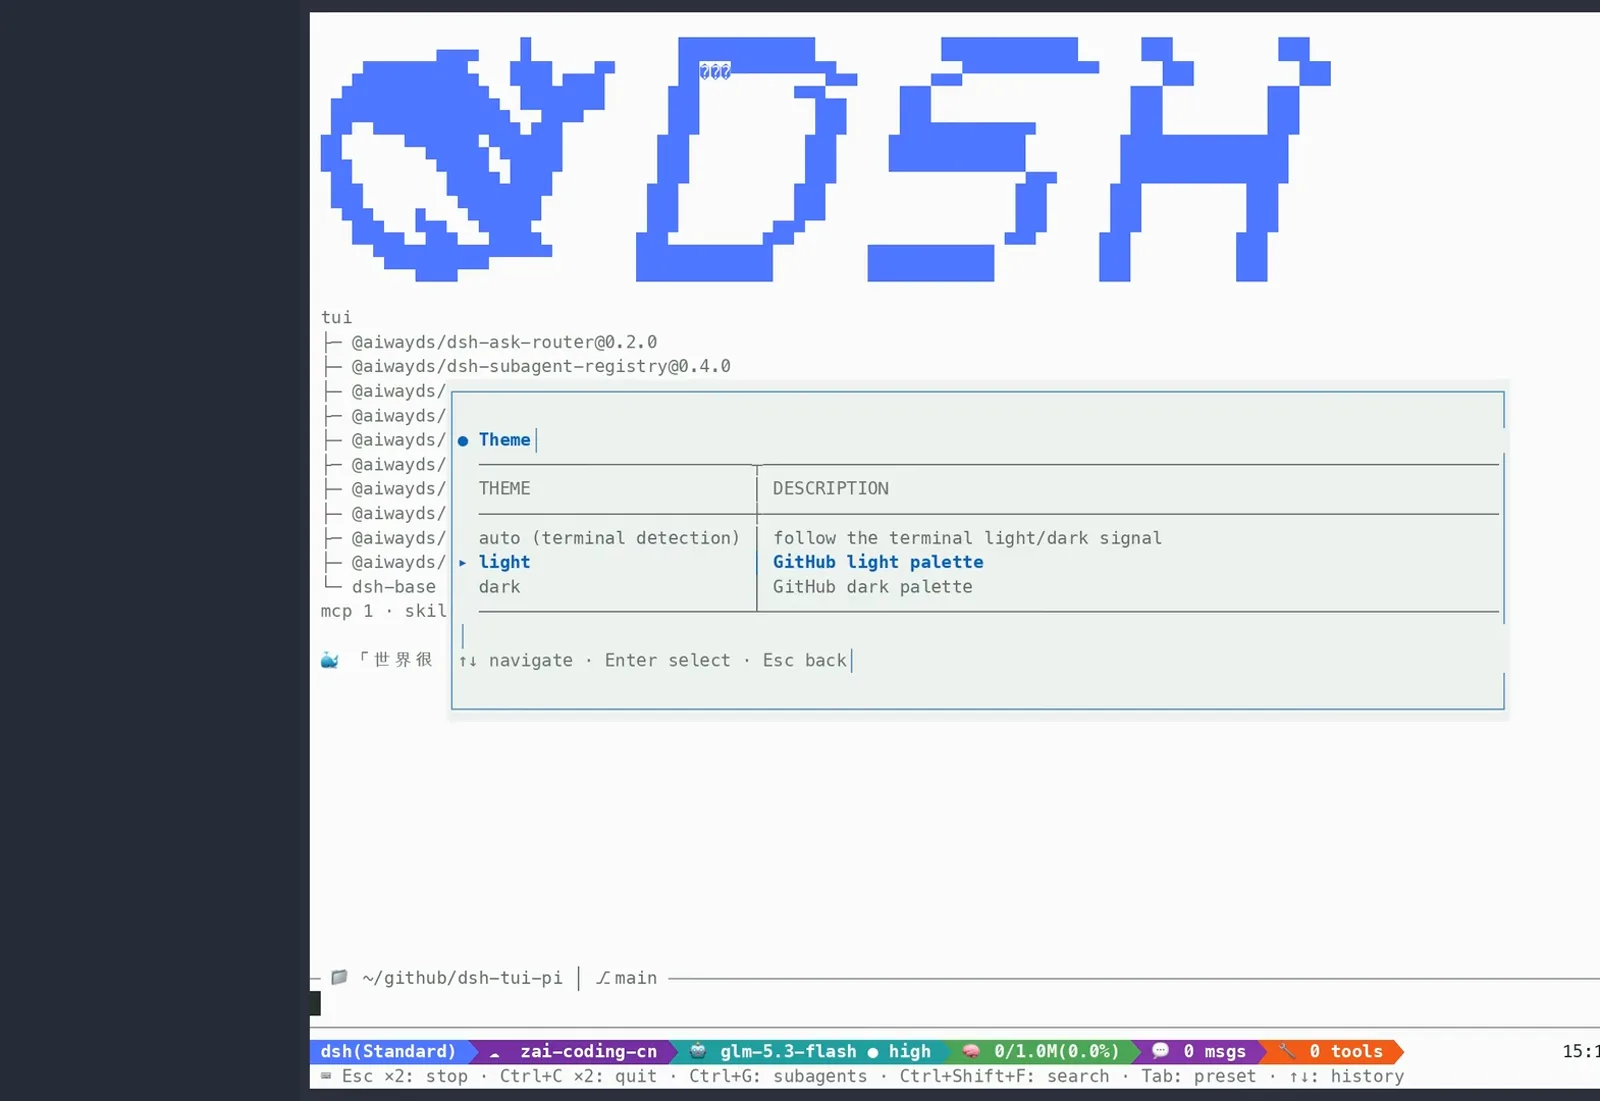Click 'Tab: preset' hint
The height and width of the screenshot is (1101, 1600).
(1198, 1076)
